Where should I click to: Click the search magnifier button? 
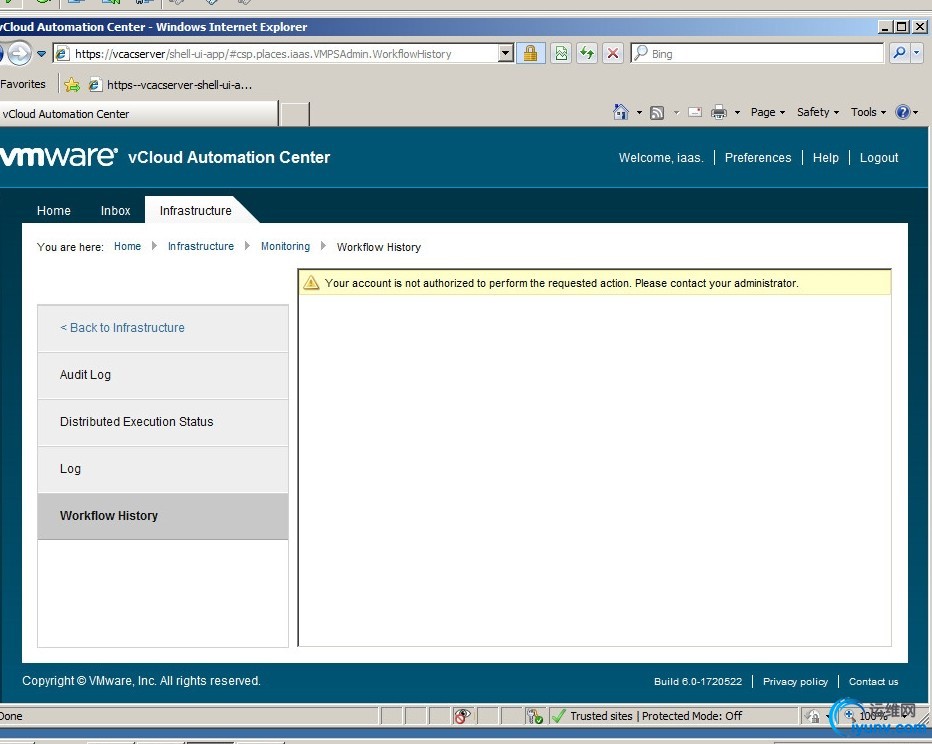point(899,53)
